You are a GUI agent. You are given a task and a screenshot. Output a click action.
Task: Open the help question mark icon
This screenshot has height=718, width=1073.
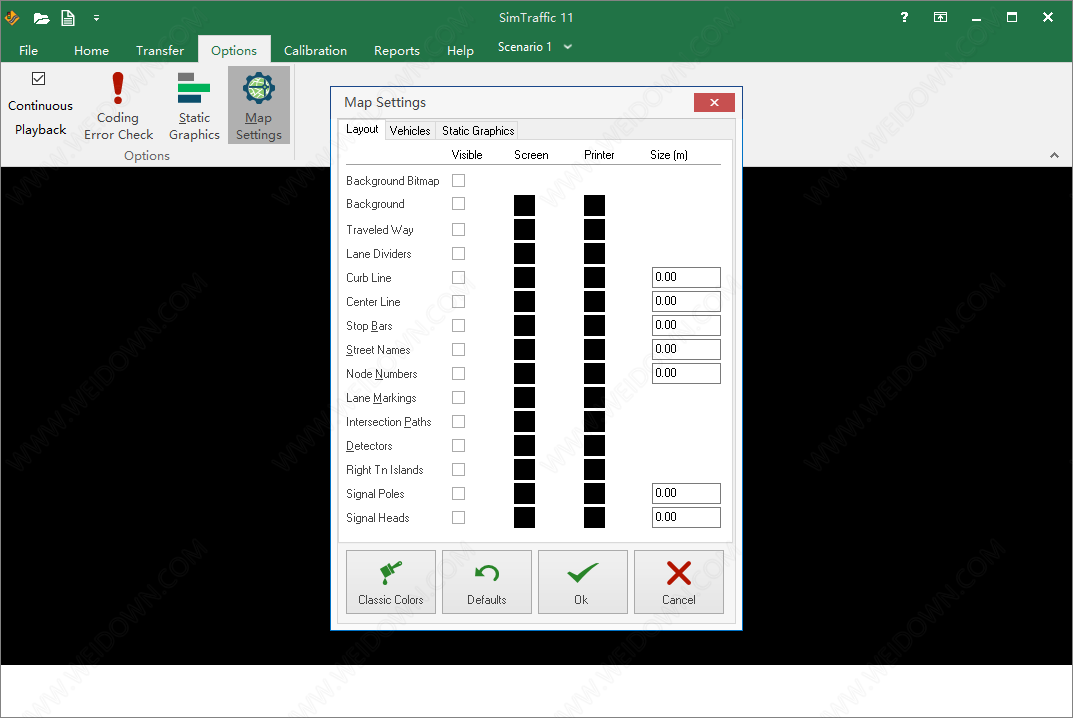pos(904,17)
